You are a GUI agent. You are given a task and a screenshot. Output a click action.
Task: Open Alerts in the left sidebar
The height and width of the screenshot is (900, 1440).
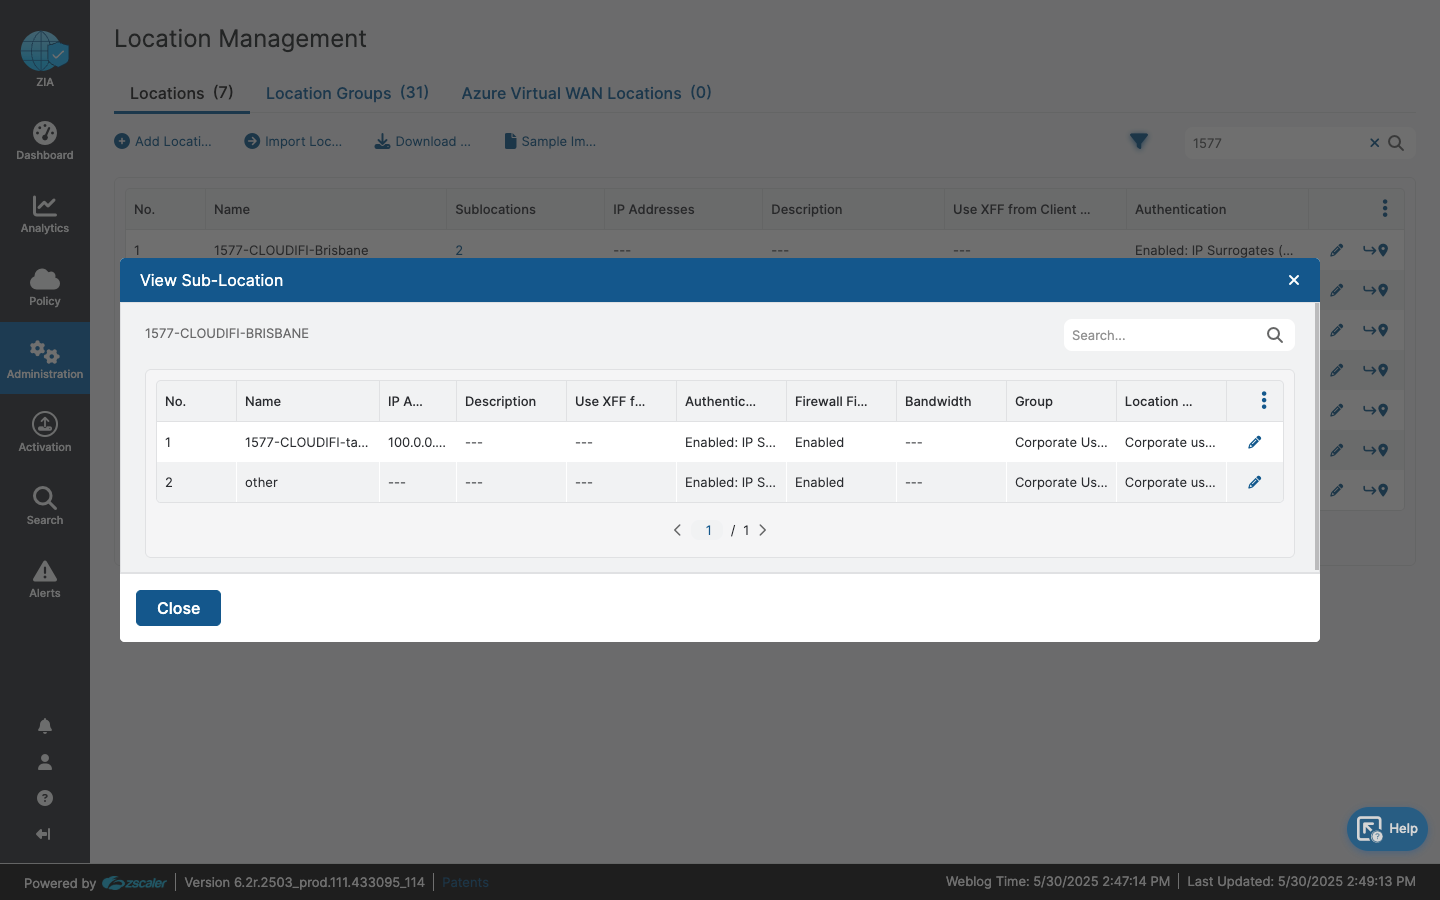click(x=45, y=578)
